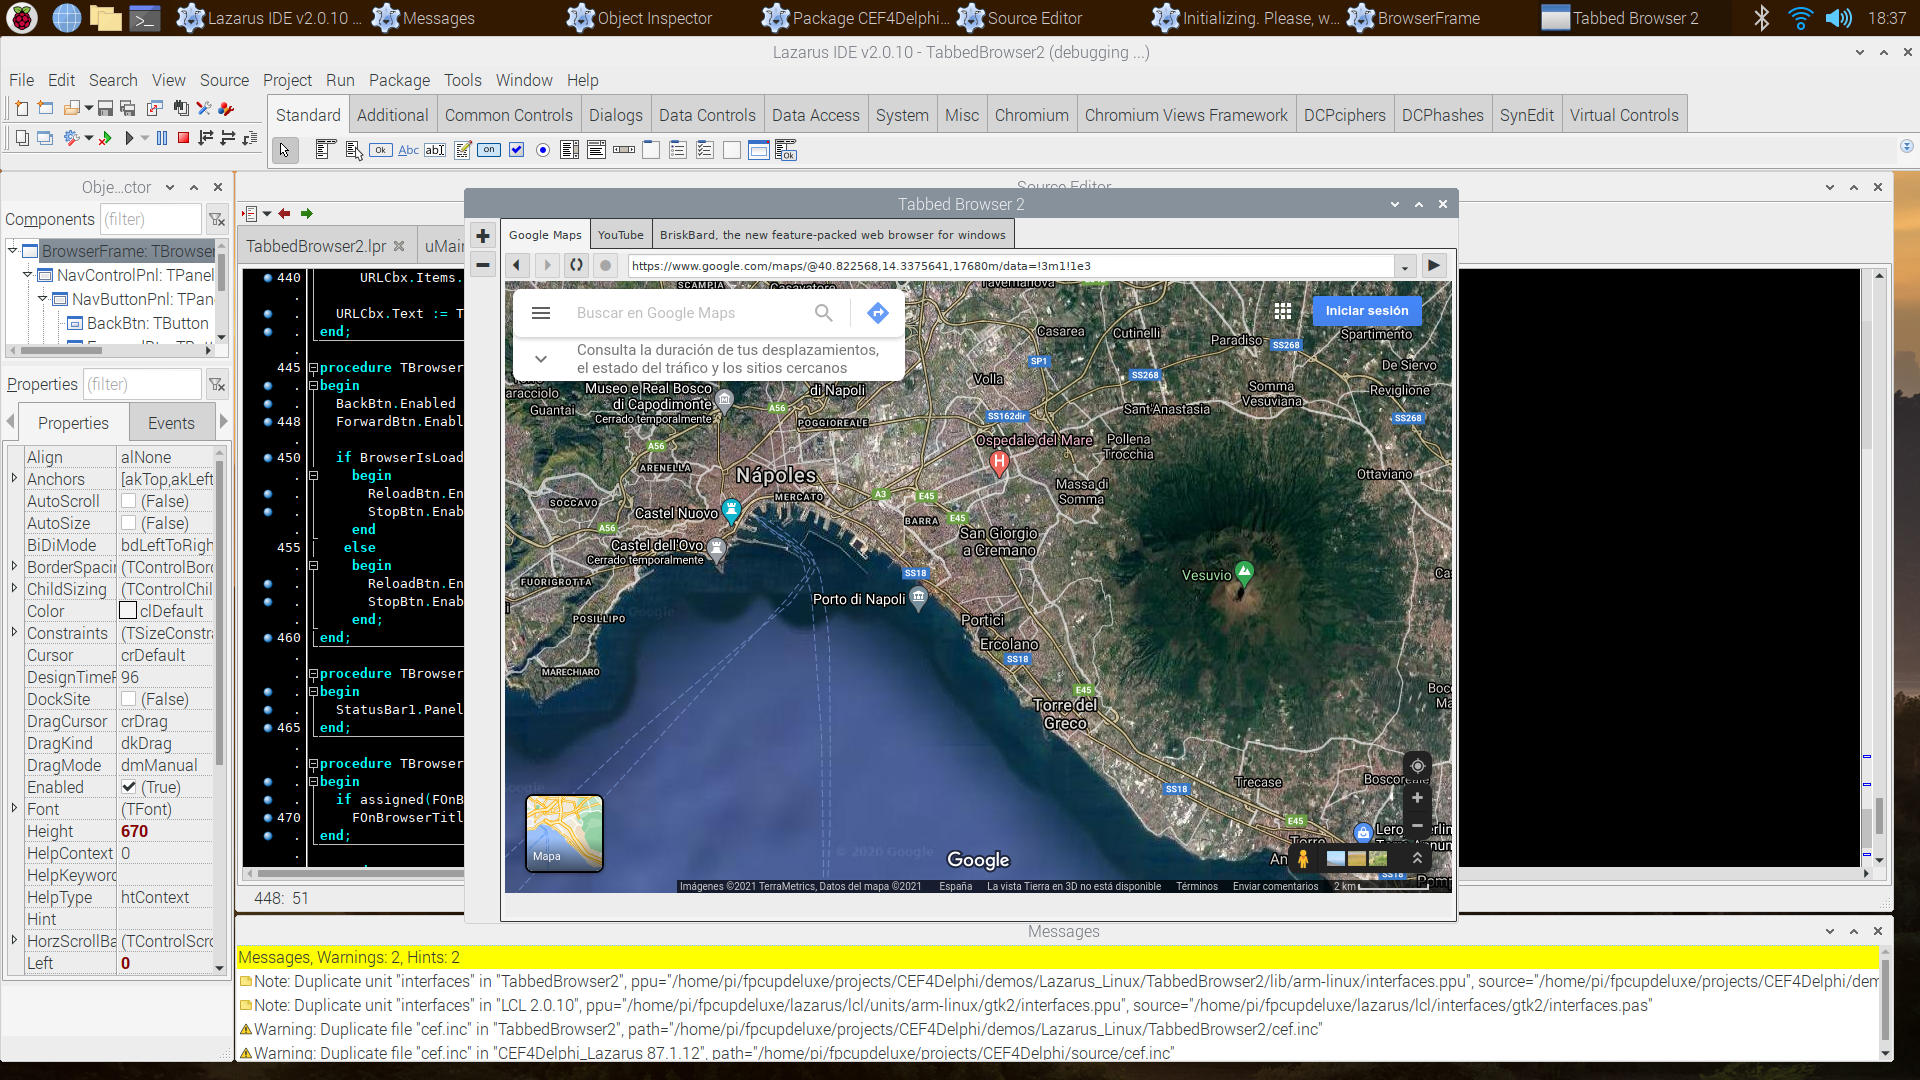
Task: Click the Mapa layer thumbnail
Action: [564, 833]
